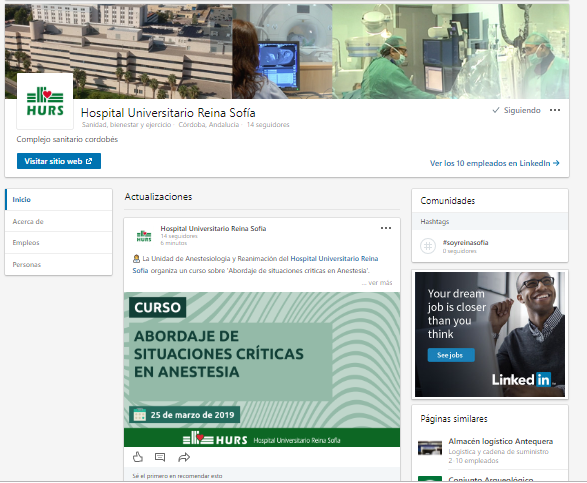This screenshot has height=483, width=587.
Task: Open the Empleos tab
Action: pyautogui.click(x=59, y=243)
